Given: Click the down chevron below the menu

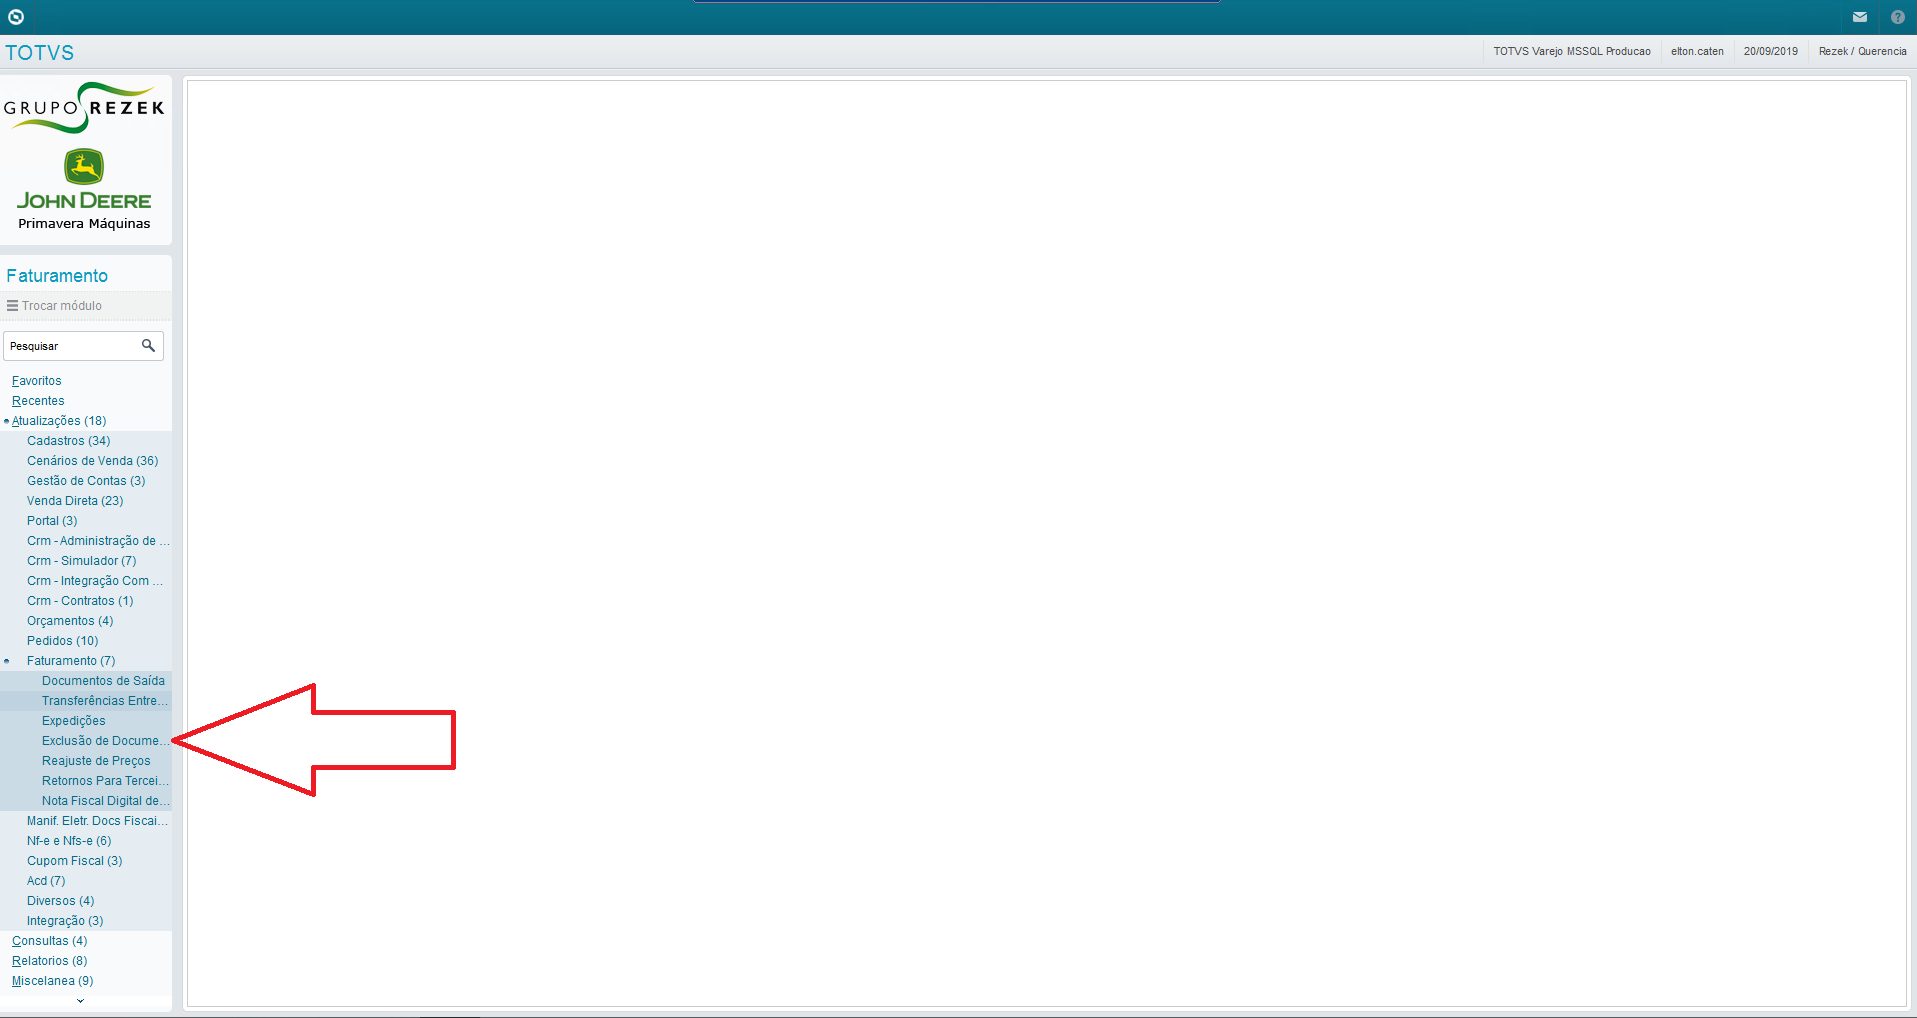Looking at the screenshot, I should click(x=81, y=1000).
